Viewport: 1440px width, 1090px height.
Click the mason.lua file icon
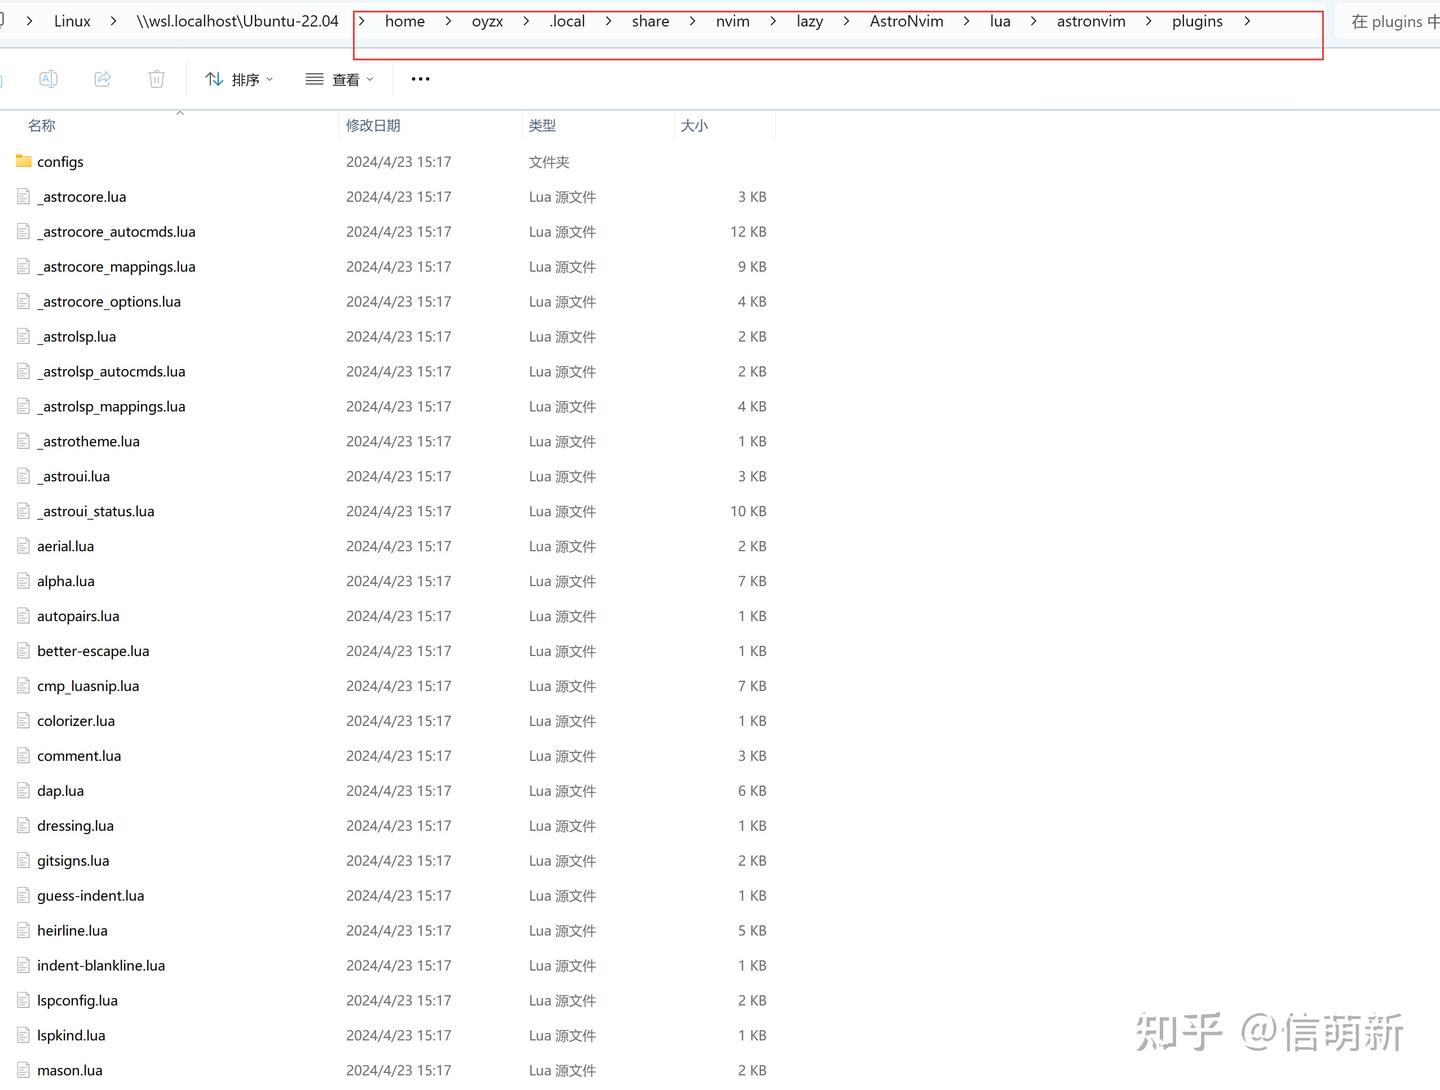pos(21,1070)
